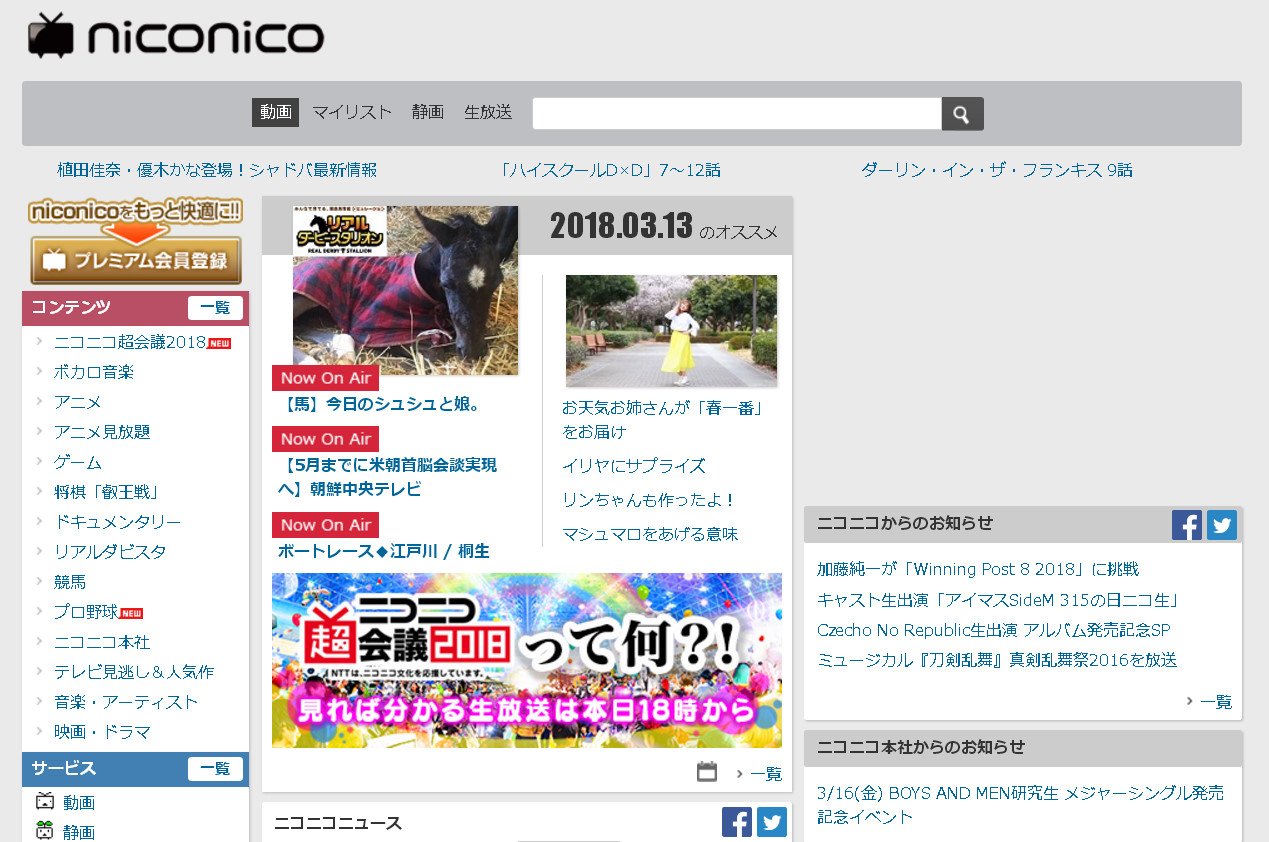Click the ニコニコニュース heading
This screenshot has width=1269, height=842.
[338, 823]
